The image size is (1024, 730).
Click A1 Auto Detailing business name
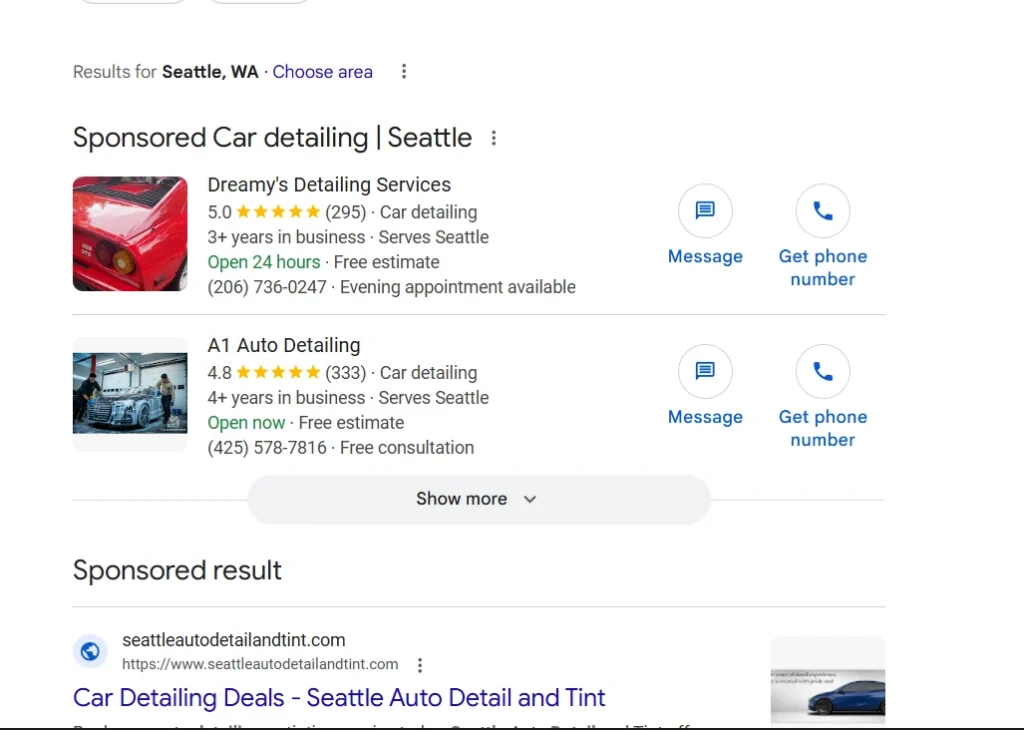284,344
